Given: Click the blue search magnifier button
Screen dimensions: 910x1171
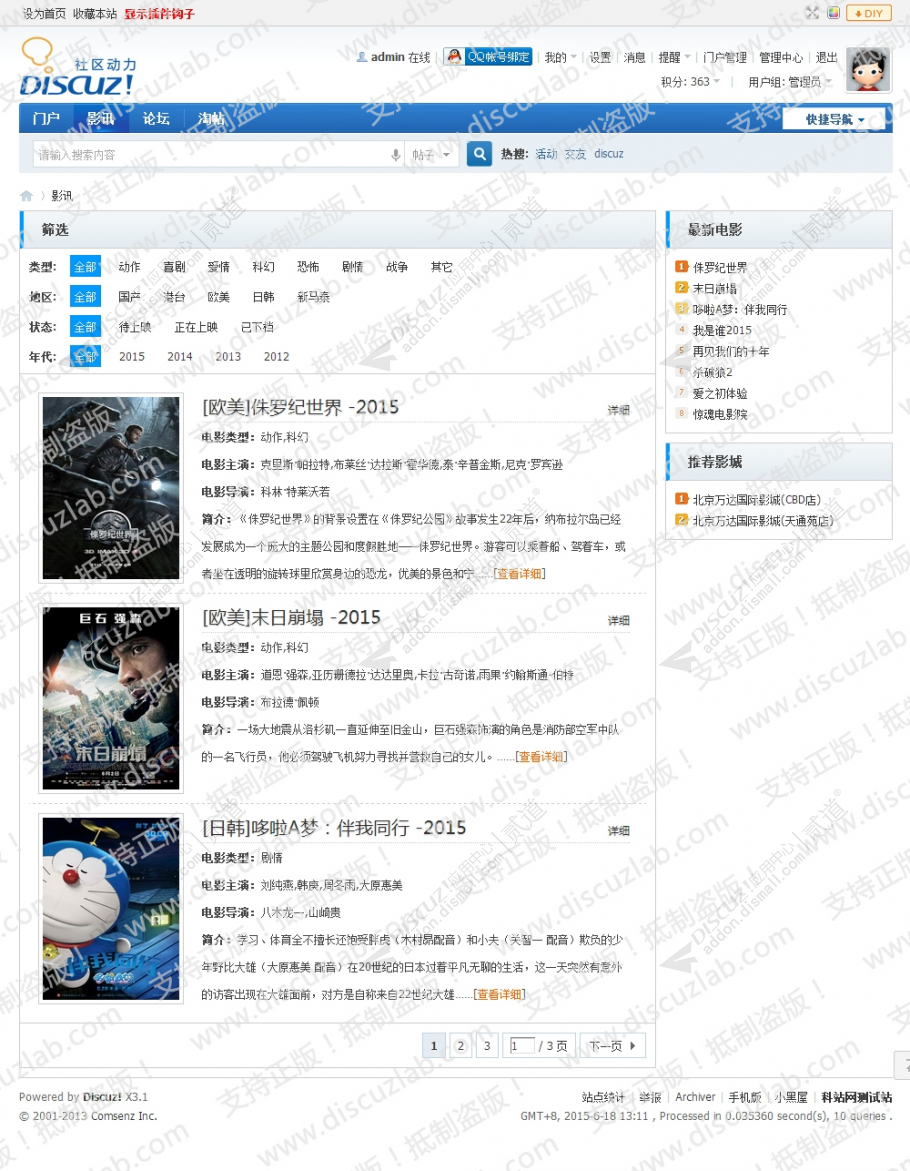Looking at the screenshot, I should tap(479, 154).
